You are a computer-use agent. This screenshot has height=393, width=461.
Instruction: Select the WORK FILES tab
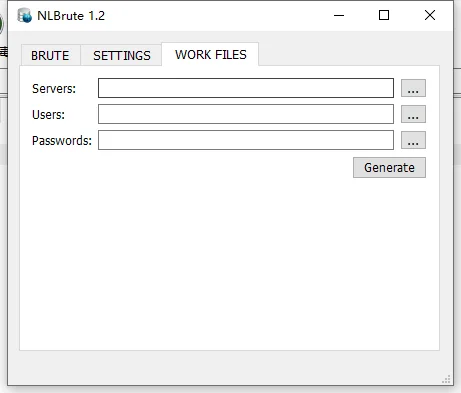pos(210,54)
